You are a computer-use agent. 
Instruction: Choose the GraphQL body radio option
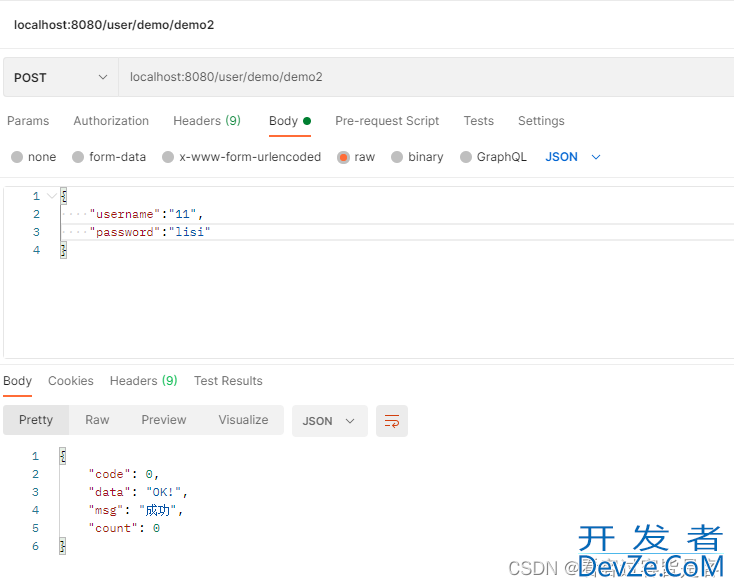tap(466, 157)
